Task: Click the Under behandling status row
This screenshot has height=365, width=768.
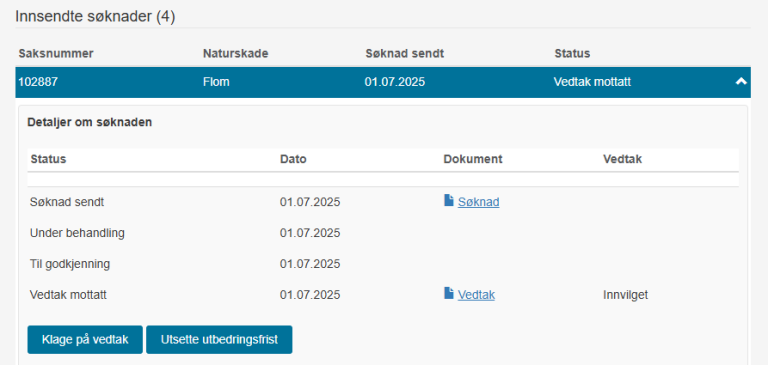Action: (383, 233)
